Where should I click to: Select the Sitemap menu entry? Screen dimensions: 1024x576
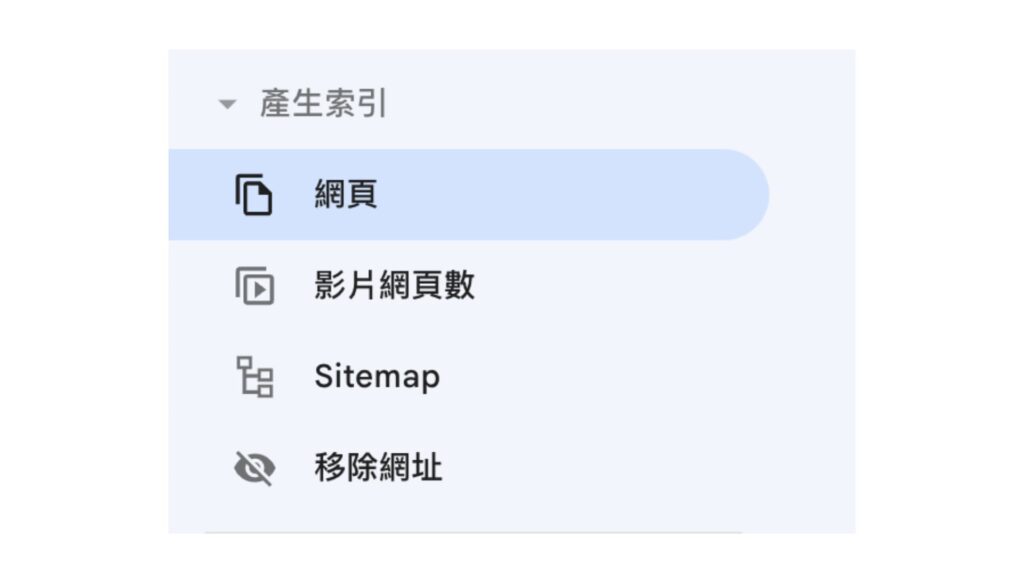click(x=469, y=377)
